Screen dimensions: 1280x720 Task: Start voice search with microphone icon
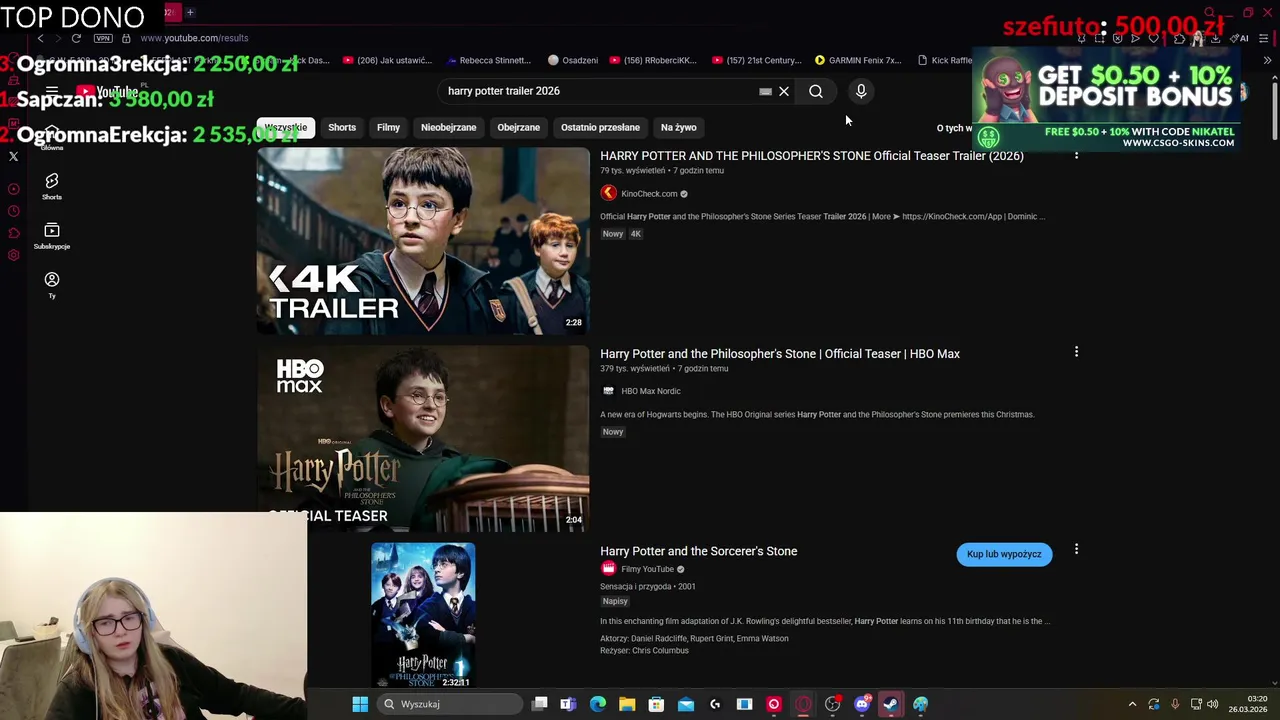(861, 91)
